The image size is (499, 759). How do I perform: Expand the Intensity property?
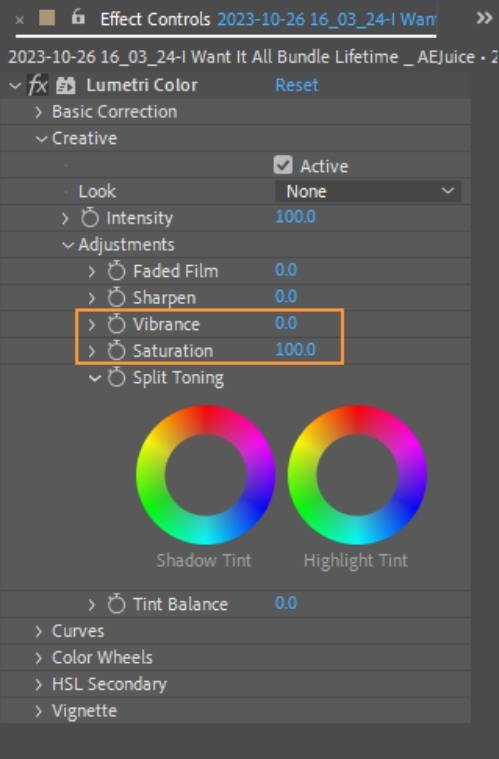tap(65, 218)
